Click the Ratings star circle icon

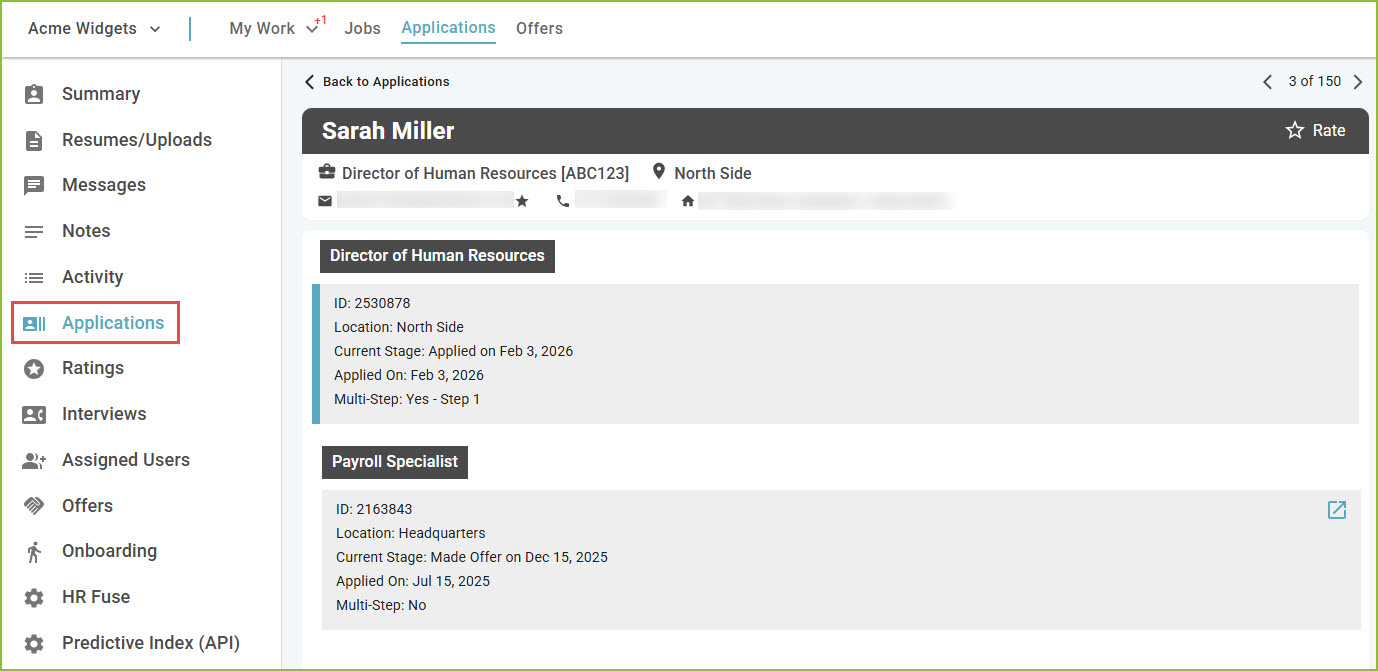34,369
